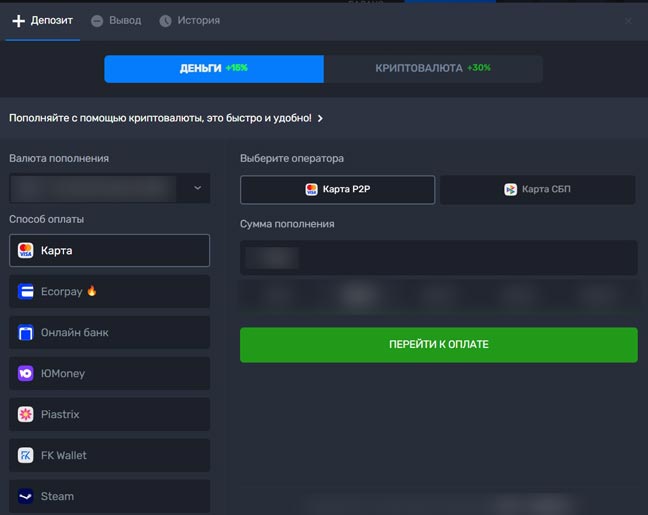Expand the crypto deposit promo chevron

click(x=320, y=118)
